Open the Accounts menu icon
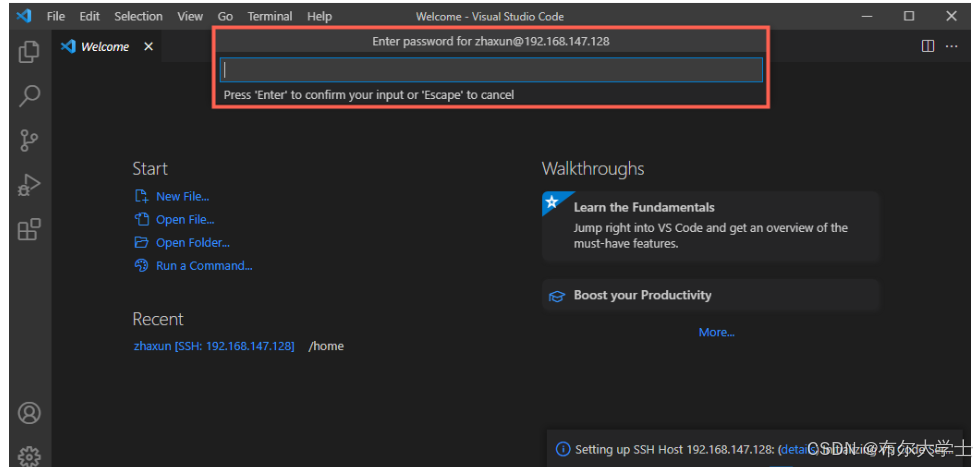Image resolution: width=977 pixels, height=467 pixels. (29, 413)
